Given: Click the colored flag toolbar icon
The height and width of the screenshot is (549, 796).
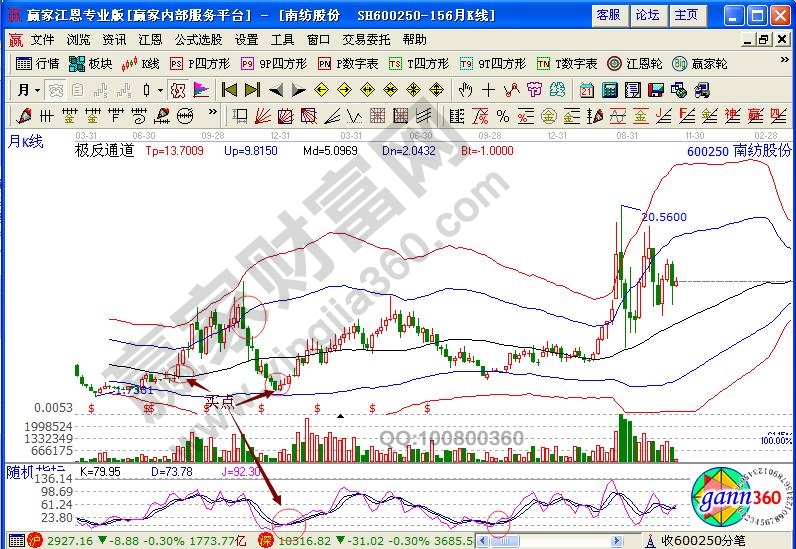Looking at the screenshot, I should [x=201, y=89].
